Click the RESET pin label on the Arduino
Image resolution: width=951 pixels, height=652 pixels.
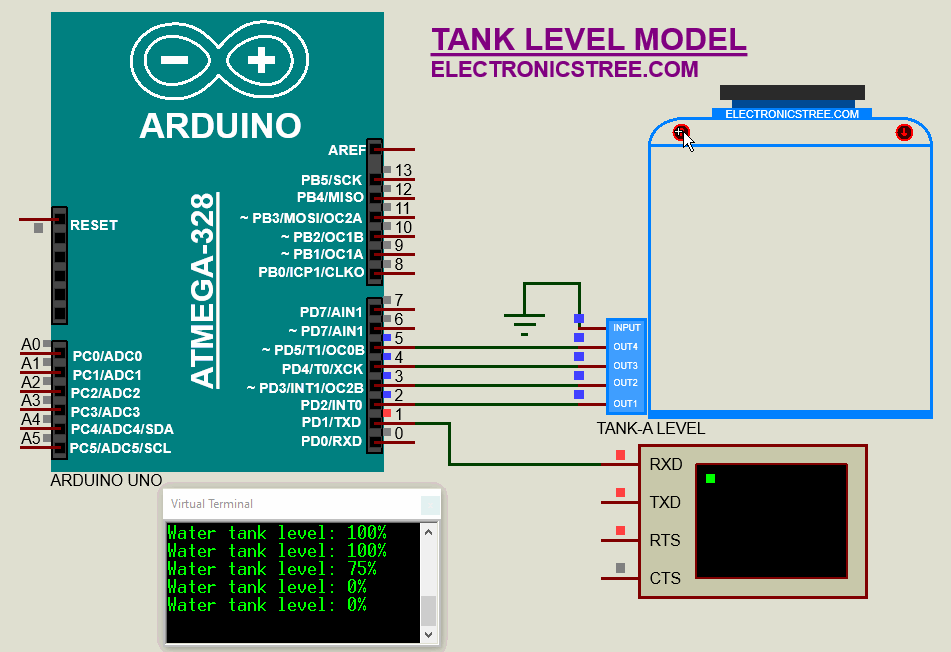click(93, 225)
